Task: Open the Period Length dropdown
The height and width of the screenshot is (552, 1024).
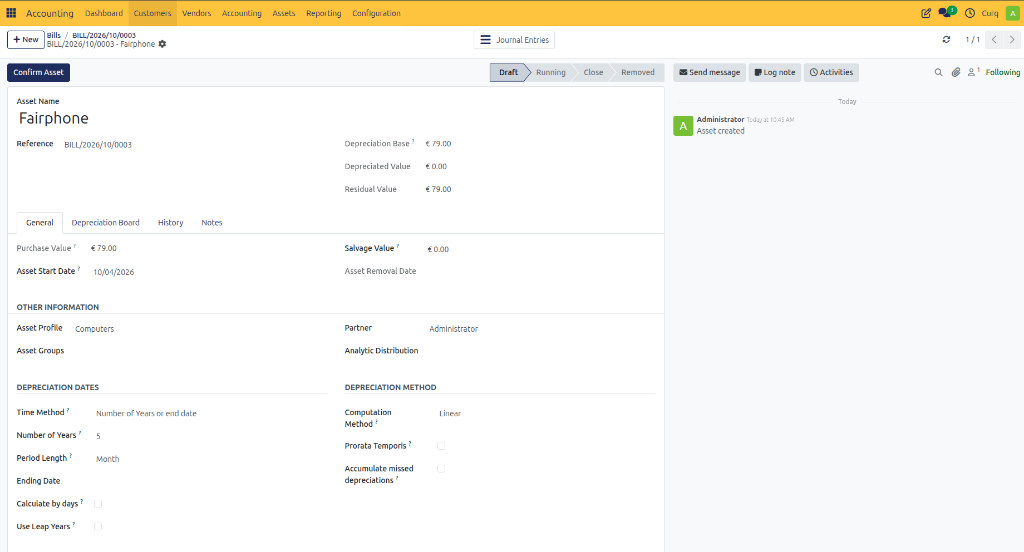Action: click(x=210, y=459)
